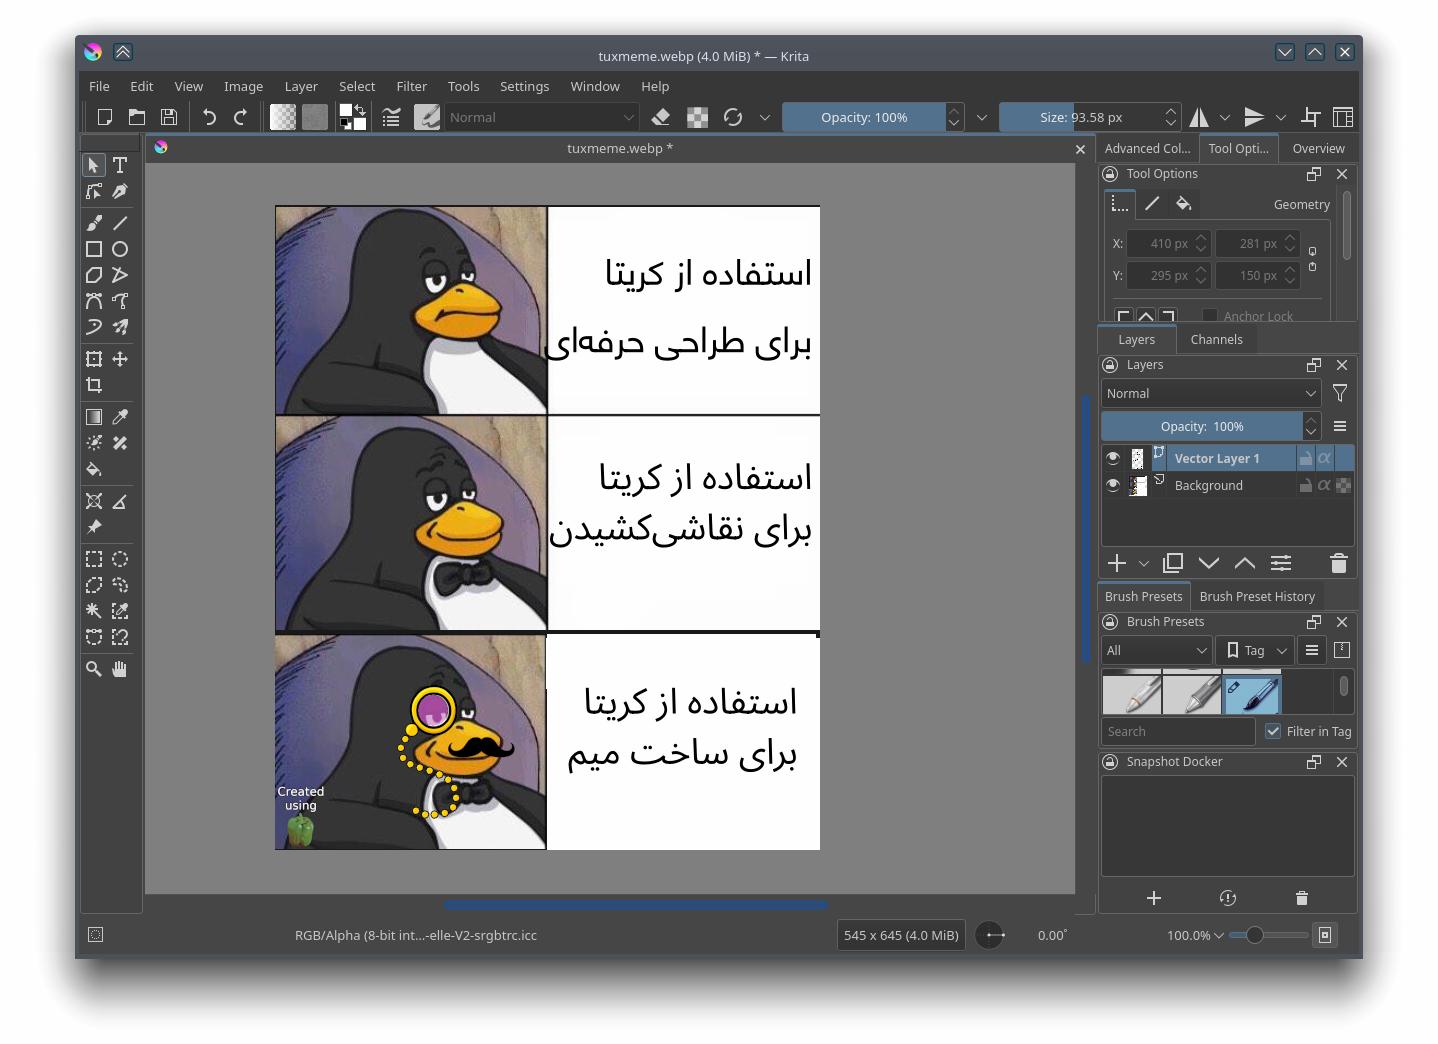Select the Text tool

[x=120, y=165]
